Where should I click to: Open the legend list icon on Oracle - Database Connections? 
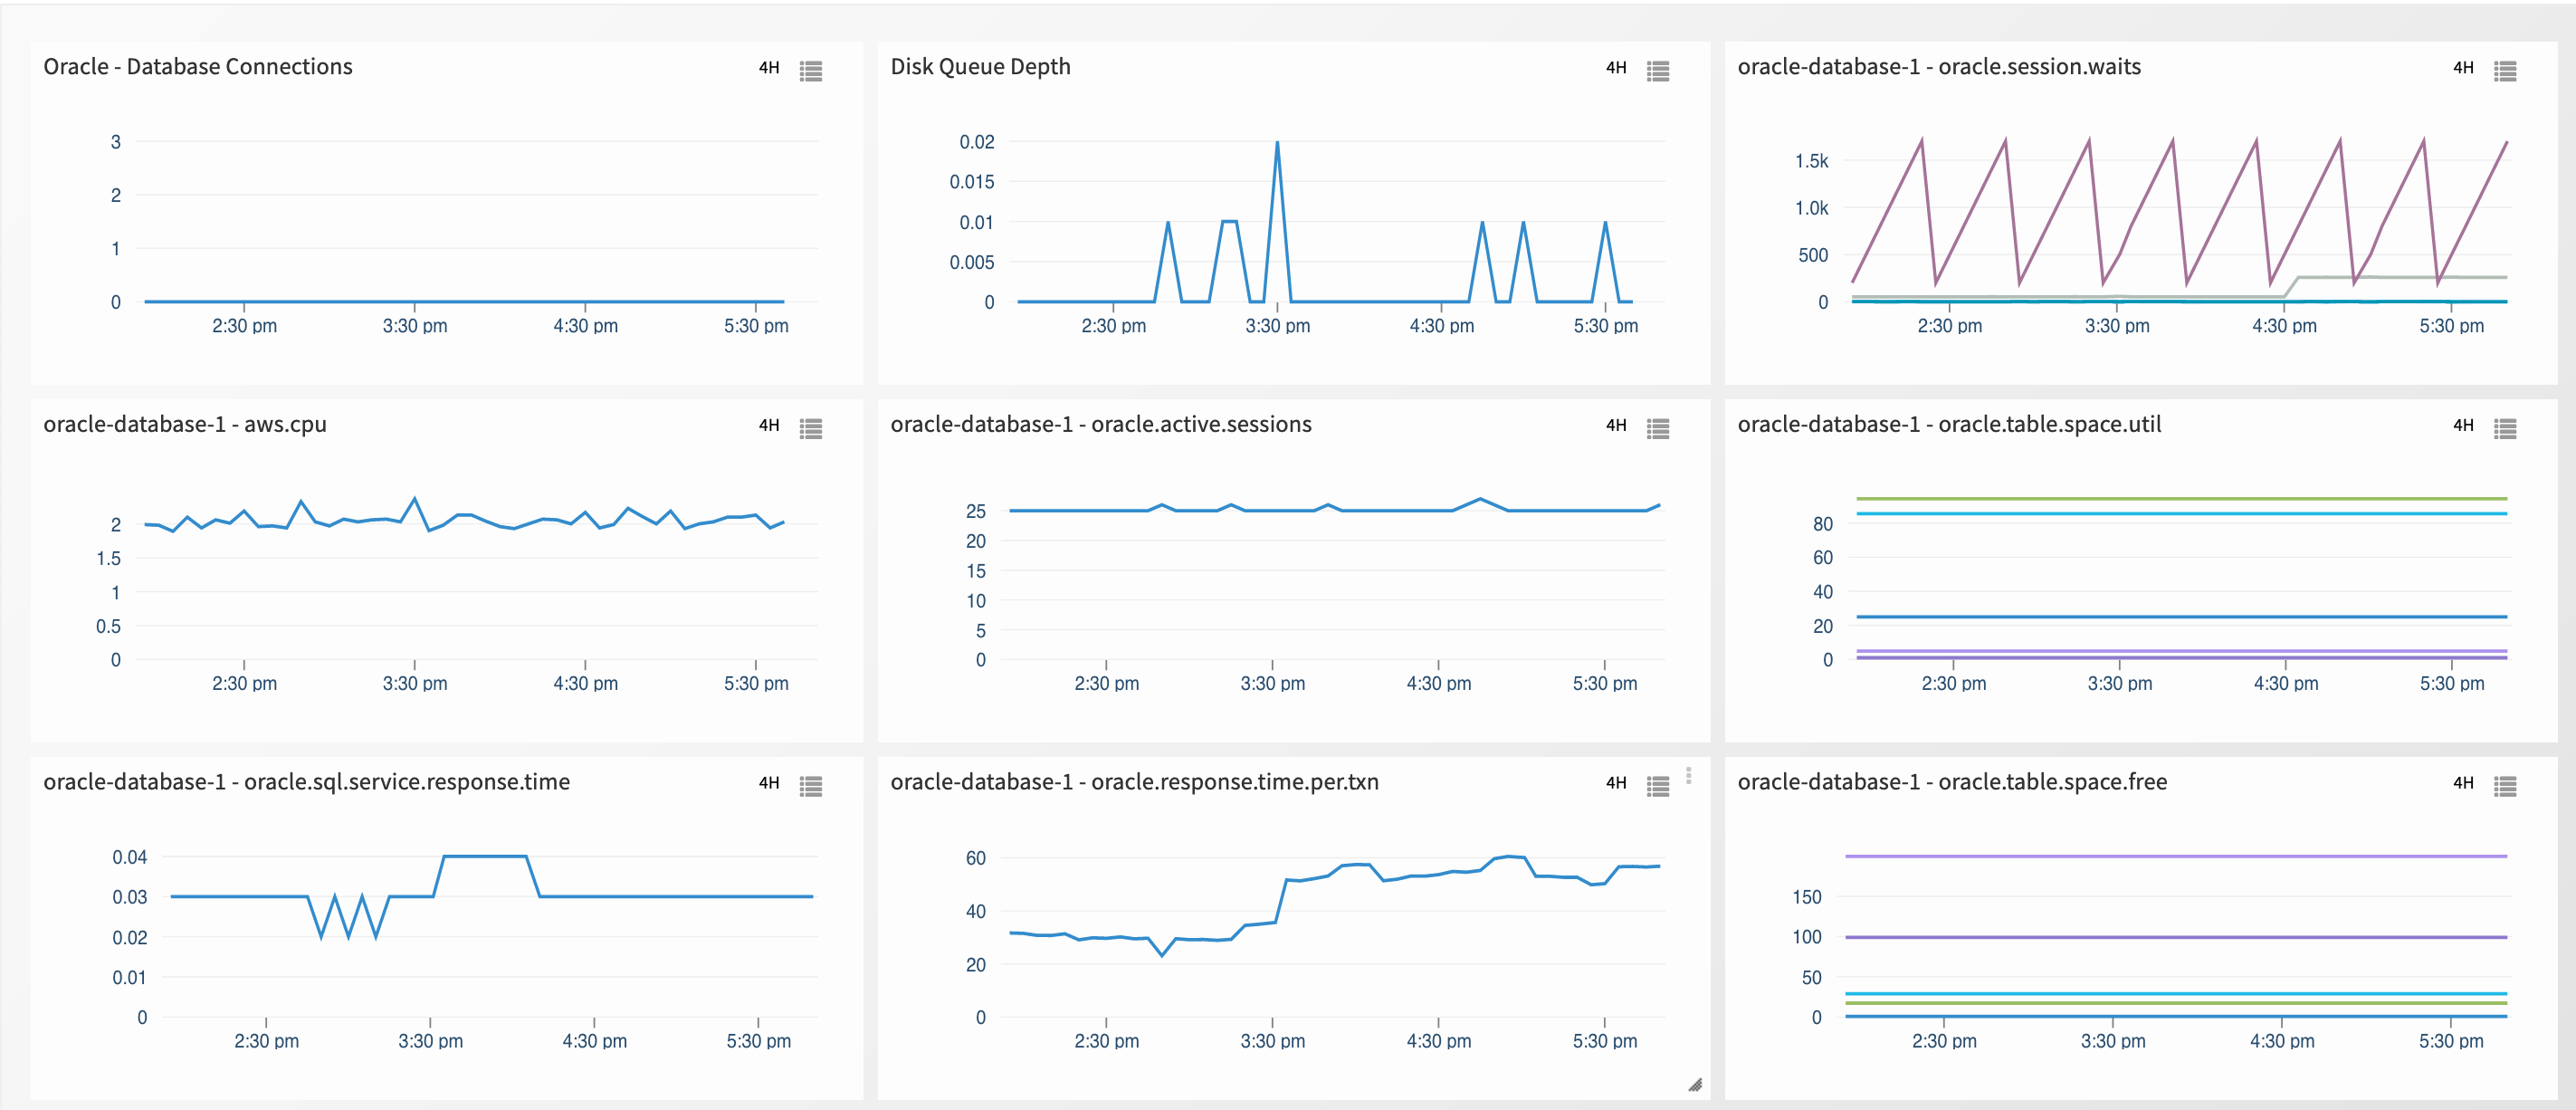tap(812, 71)
